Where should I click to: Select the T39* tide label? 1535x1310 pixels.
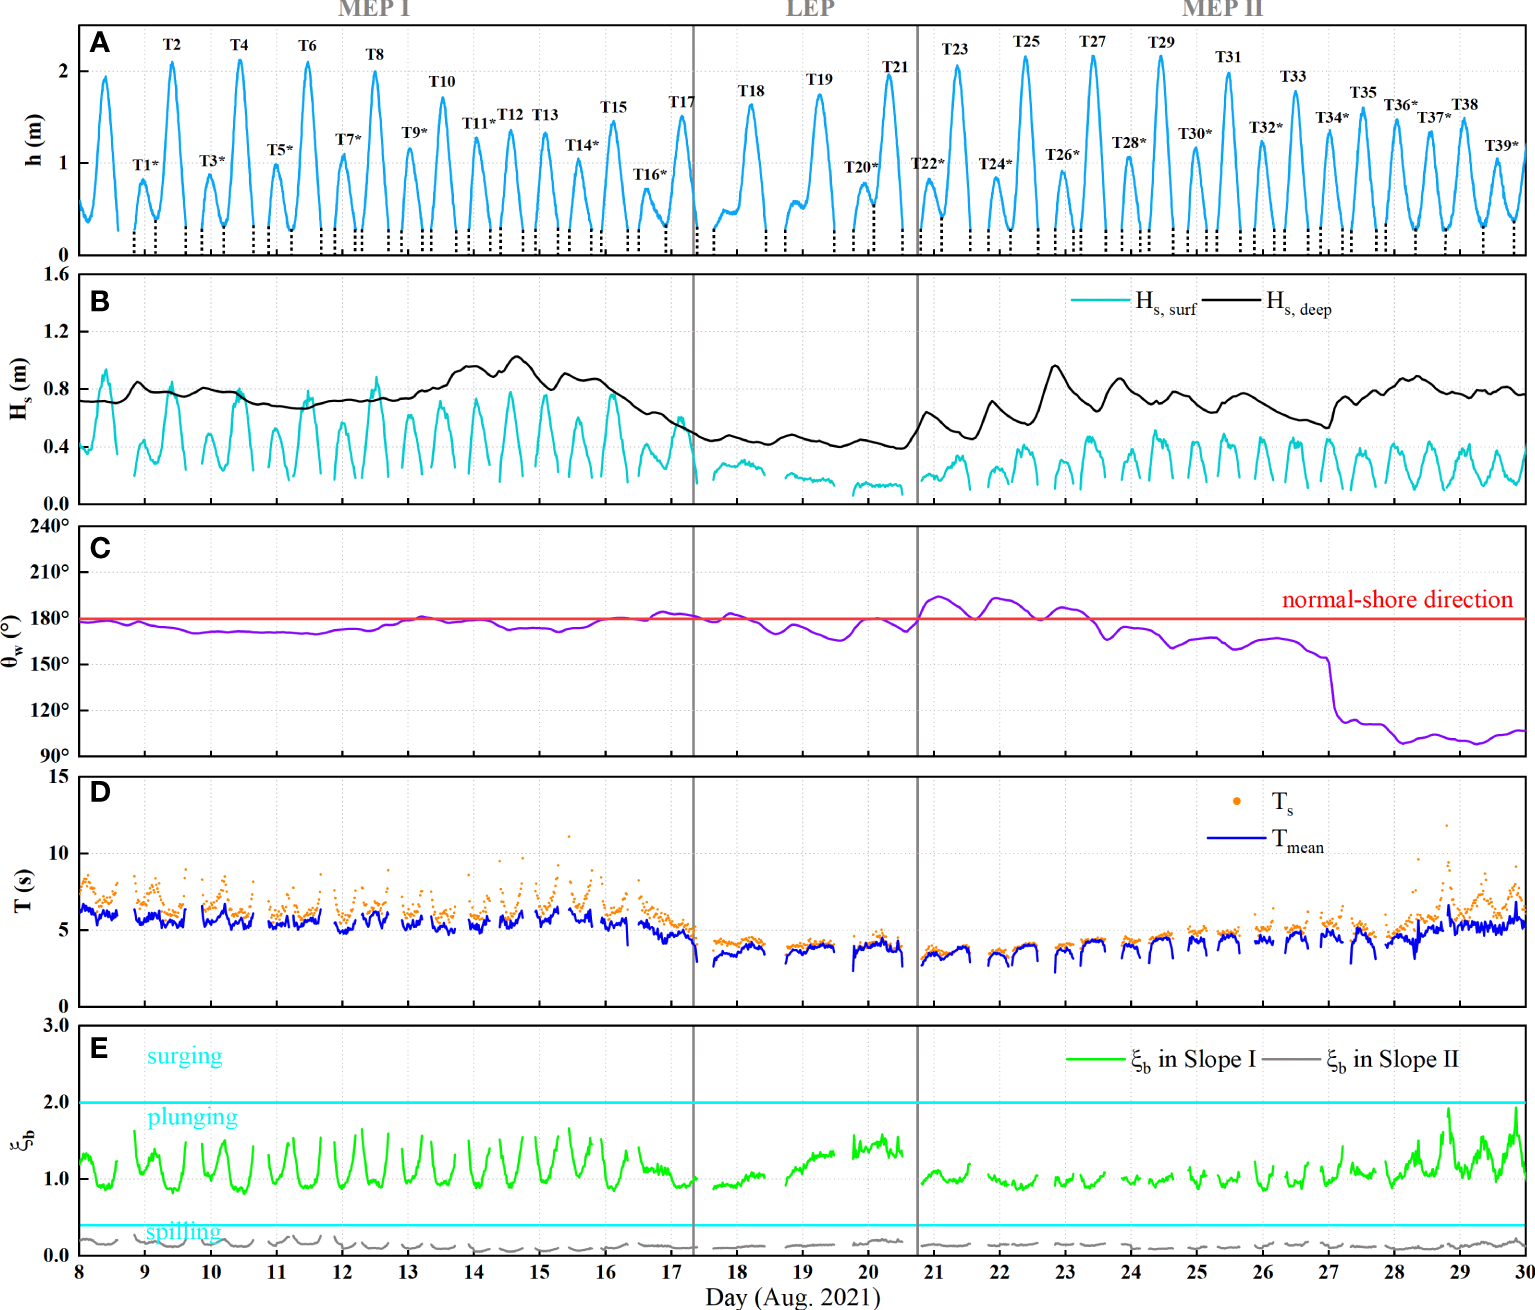1501,146
